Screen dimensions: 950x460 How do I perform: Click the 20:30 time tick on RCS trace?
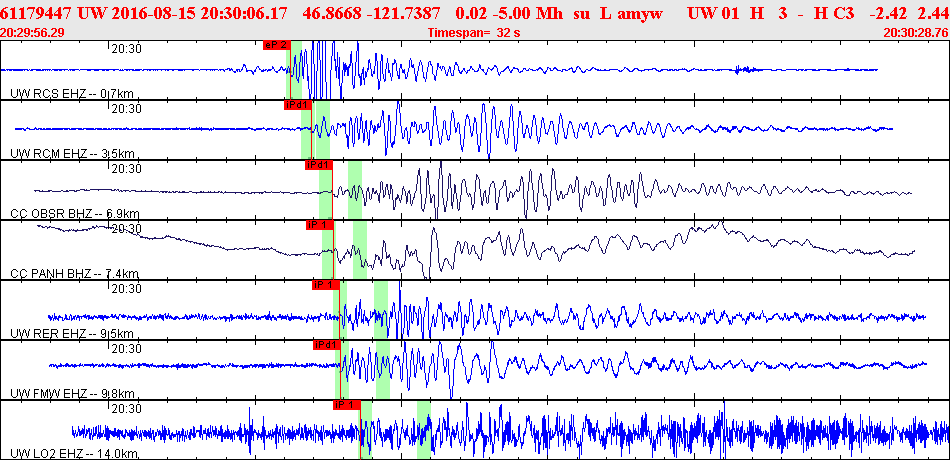(126, 49)
